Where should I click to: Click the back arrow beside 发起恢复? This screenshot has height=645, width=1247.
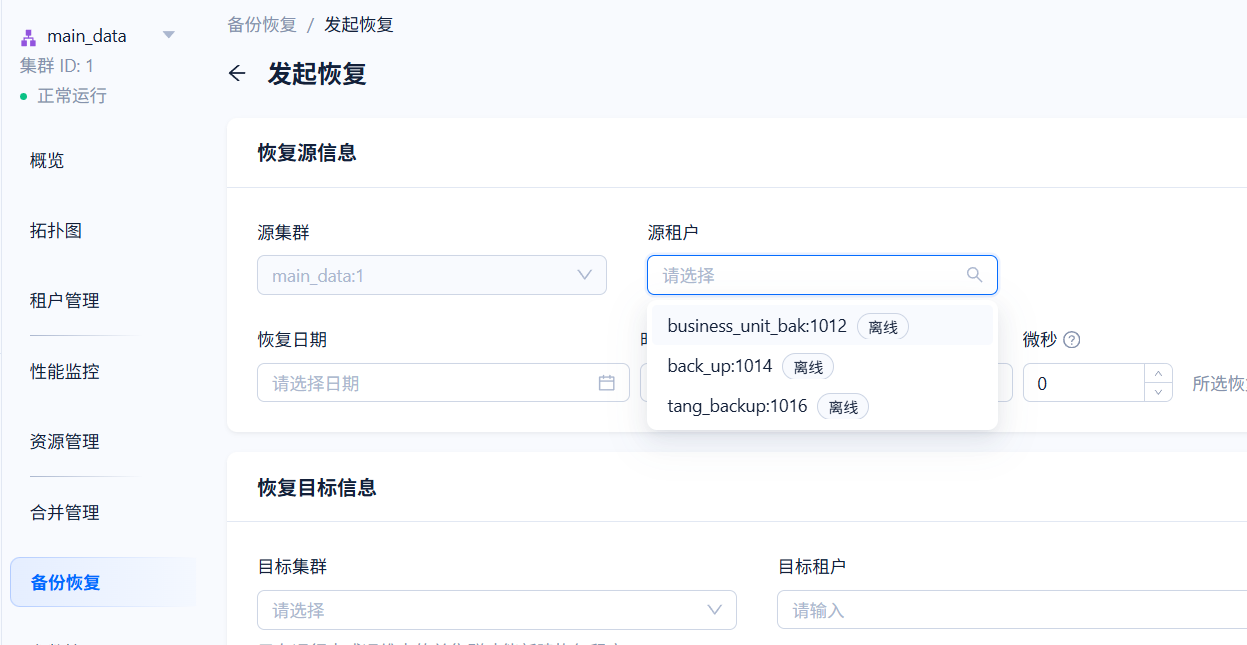[x=237, y=74]
